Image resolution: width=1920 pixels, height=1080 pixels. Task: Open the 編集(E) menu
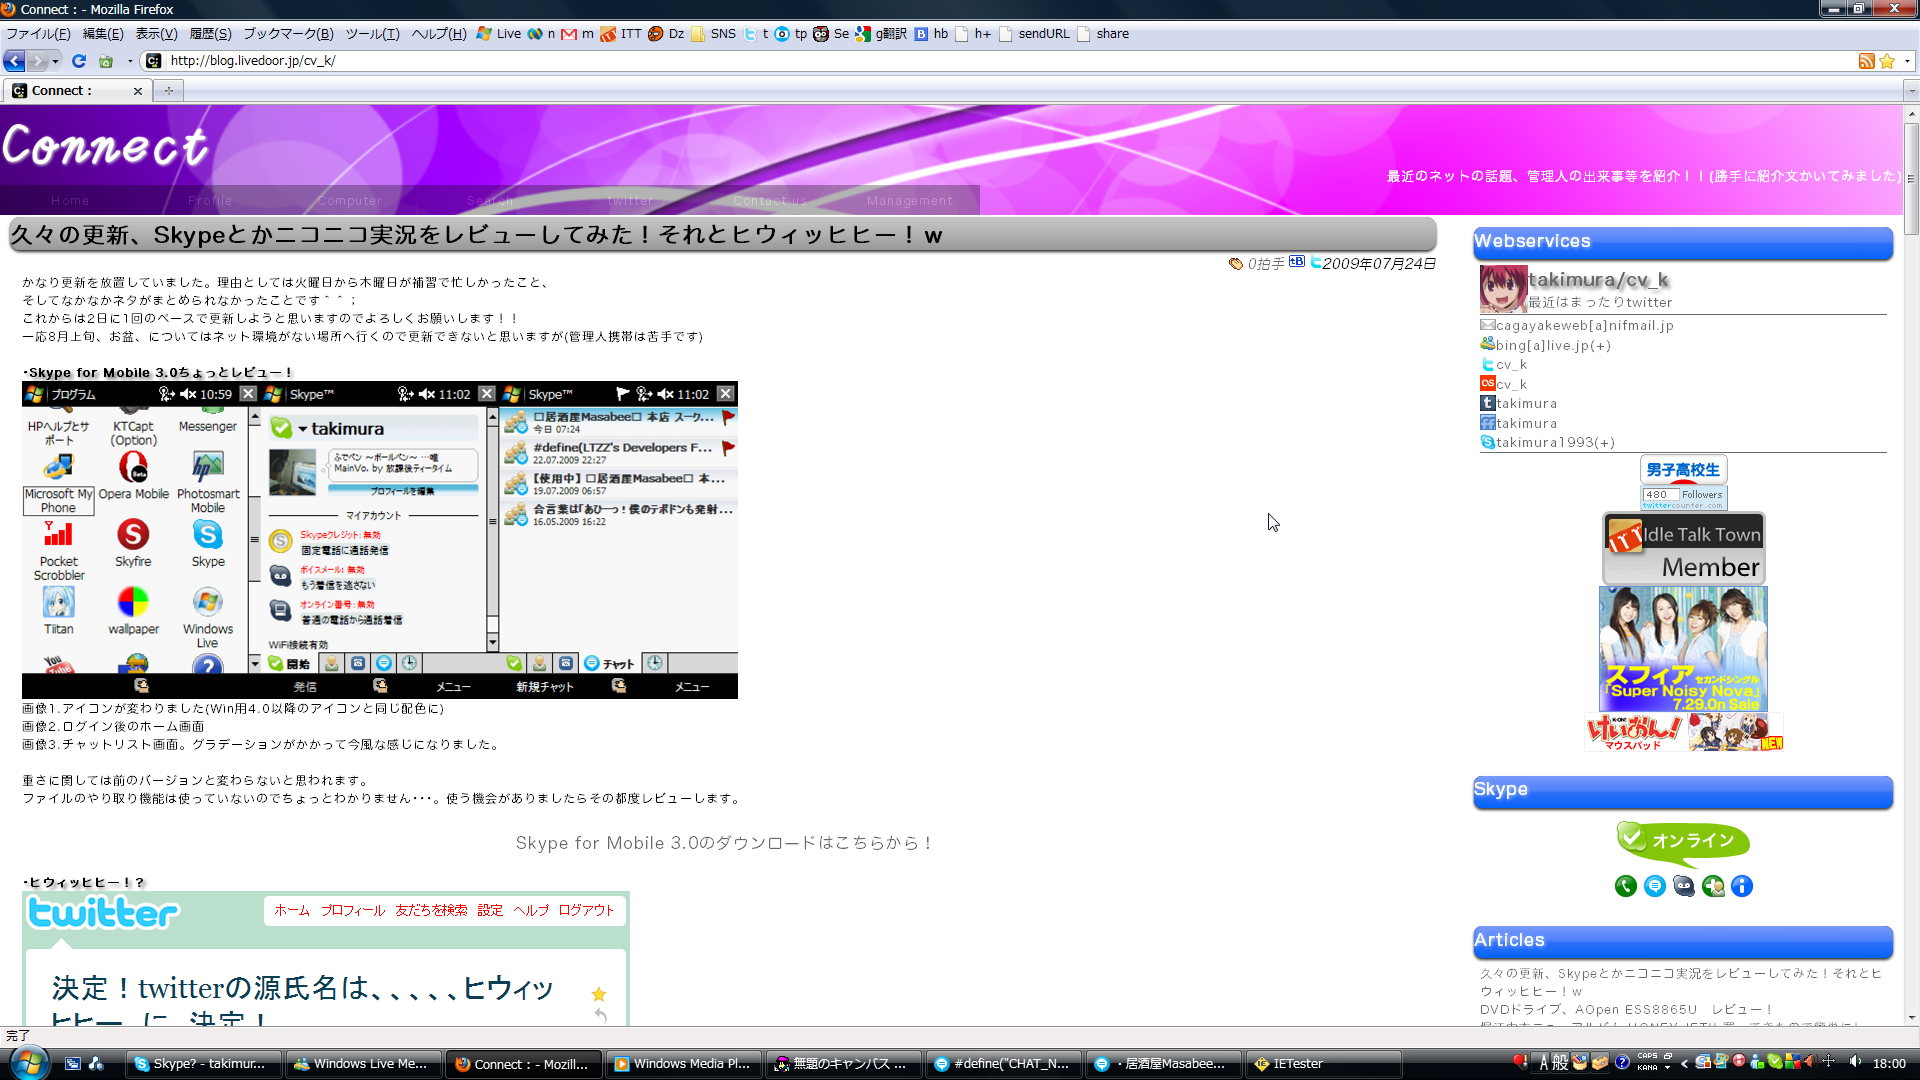pos(103,34)
